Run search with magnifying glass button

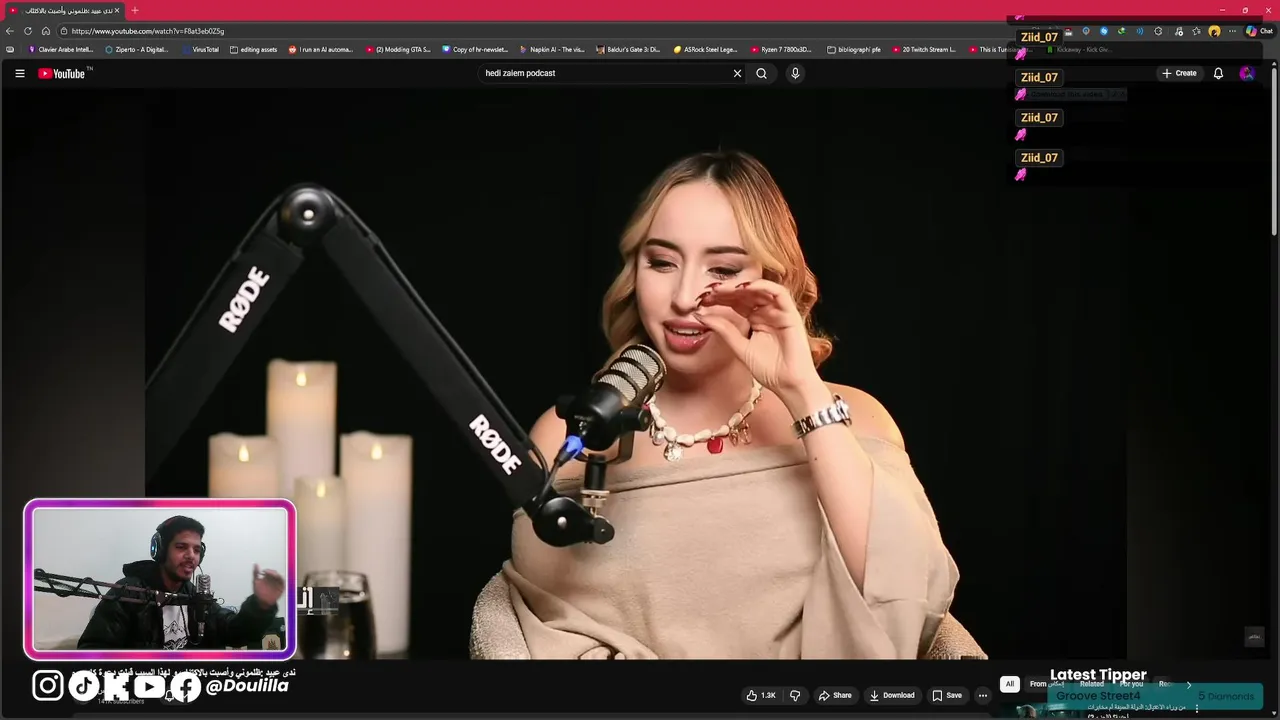[x=761, y=73]
